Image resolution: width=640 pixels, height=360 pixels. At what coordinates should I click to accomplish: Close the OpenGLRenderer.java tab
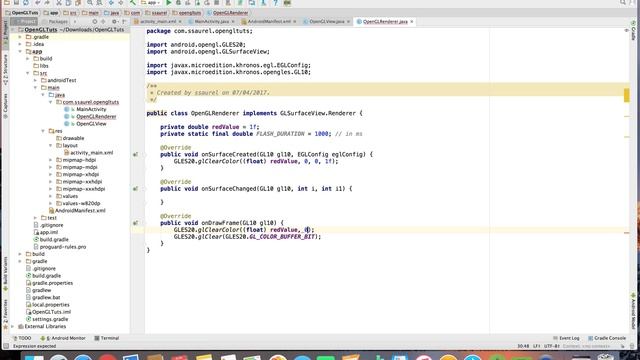[x=411, y=22]
